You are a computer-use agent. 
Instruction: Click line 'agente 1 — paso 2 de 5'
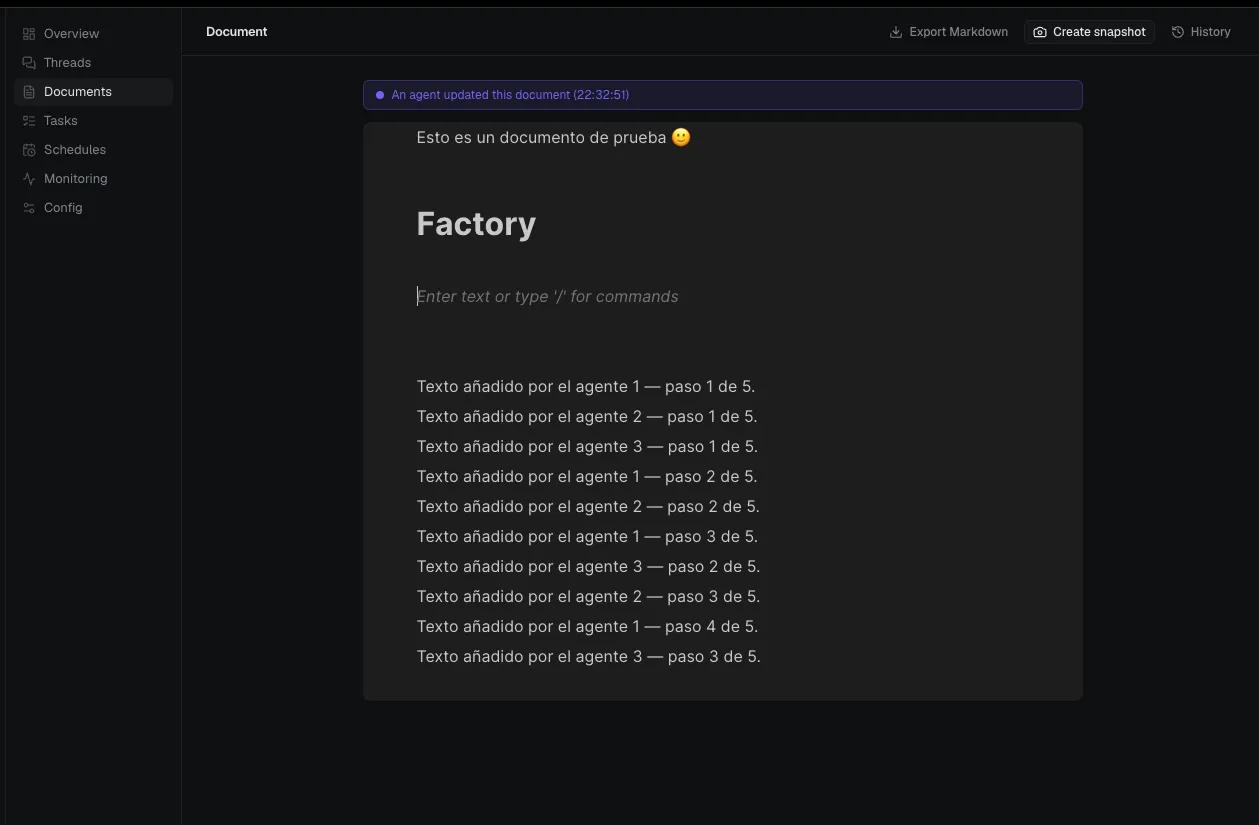[587, 477]
